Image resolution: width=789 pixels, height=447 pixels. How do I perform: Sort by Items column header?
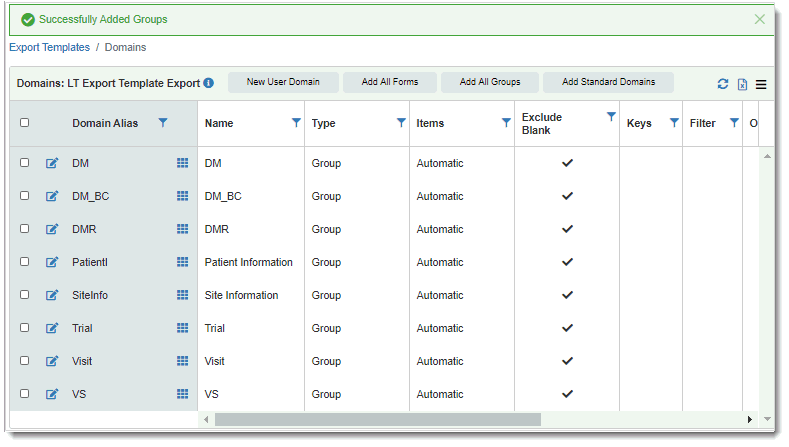coord(430,123)
